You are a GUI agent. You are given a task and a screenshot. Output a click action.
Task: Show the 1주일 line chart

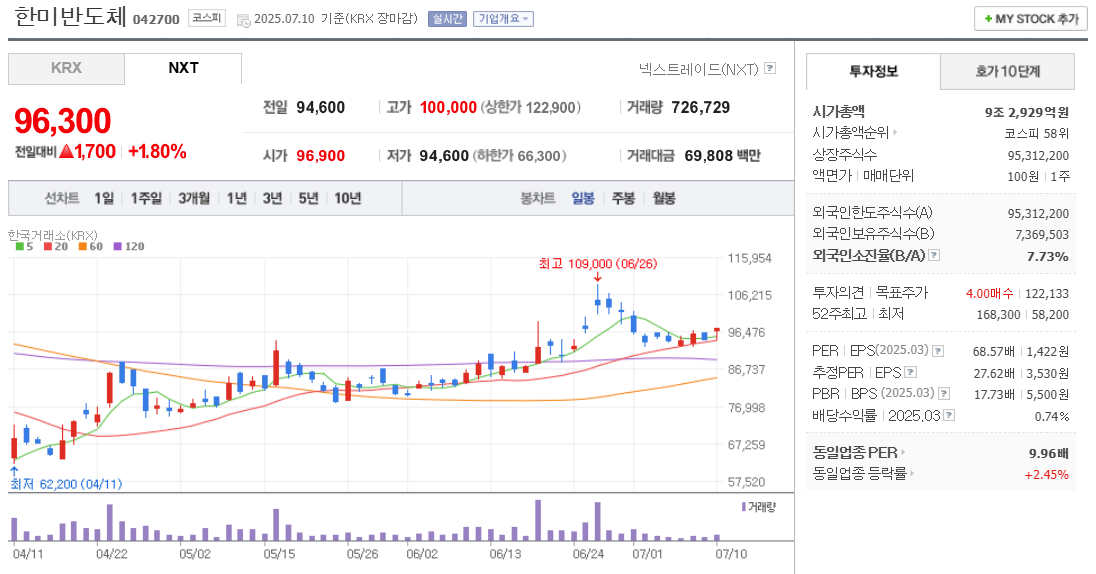click(146, 199)
